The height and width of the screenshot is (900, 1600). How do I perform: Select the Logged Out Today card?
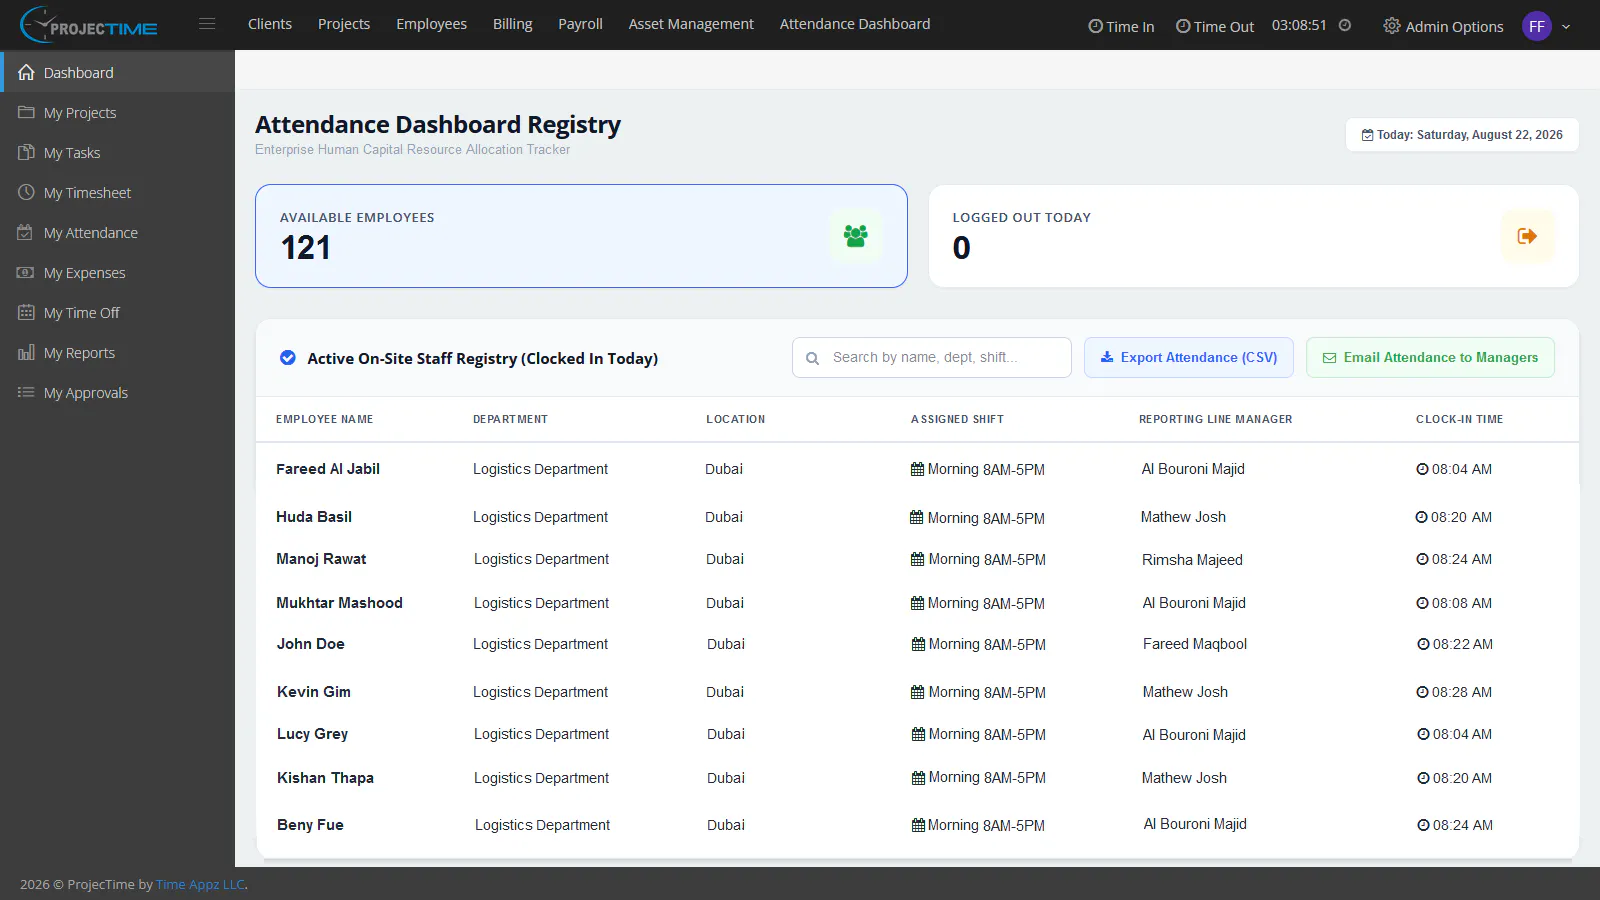[1254, 236]
